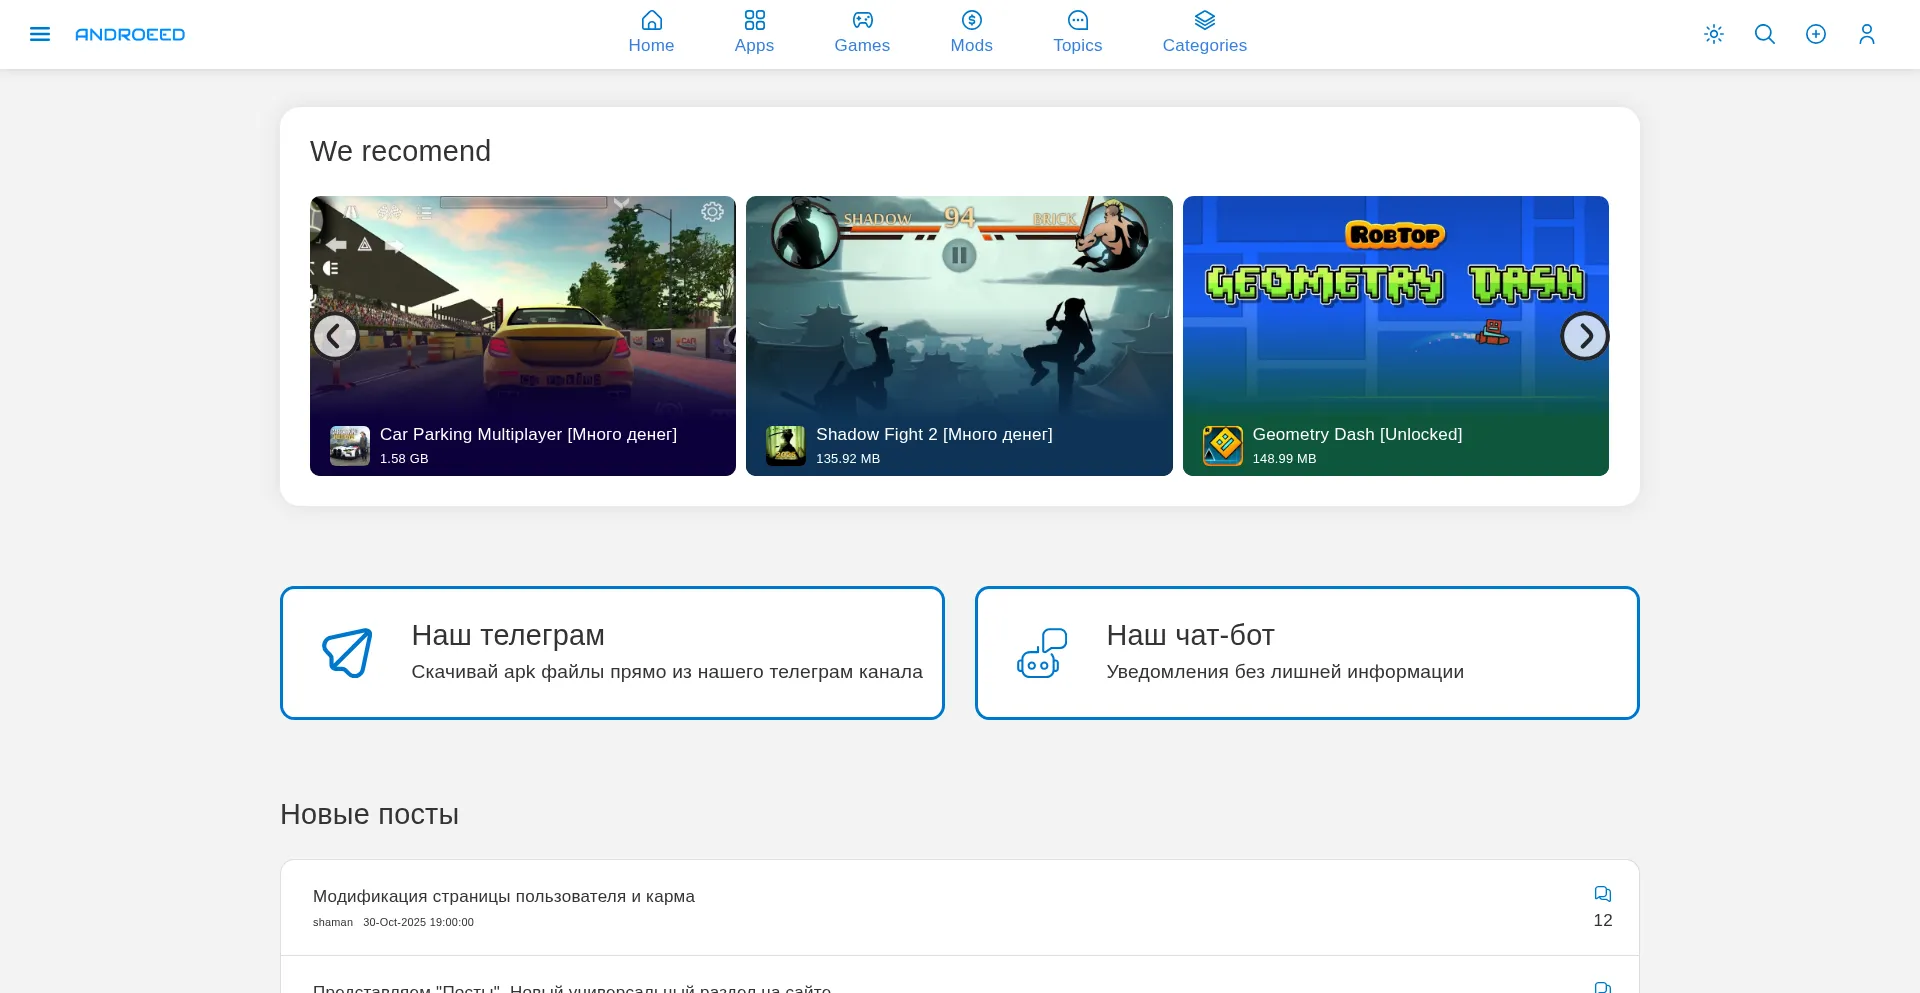This screenshot has width=1920, height=993.
Task: Click the Categories layers icon
Action: [x=1204, y=20]
